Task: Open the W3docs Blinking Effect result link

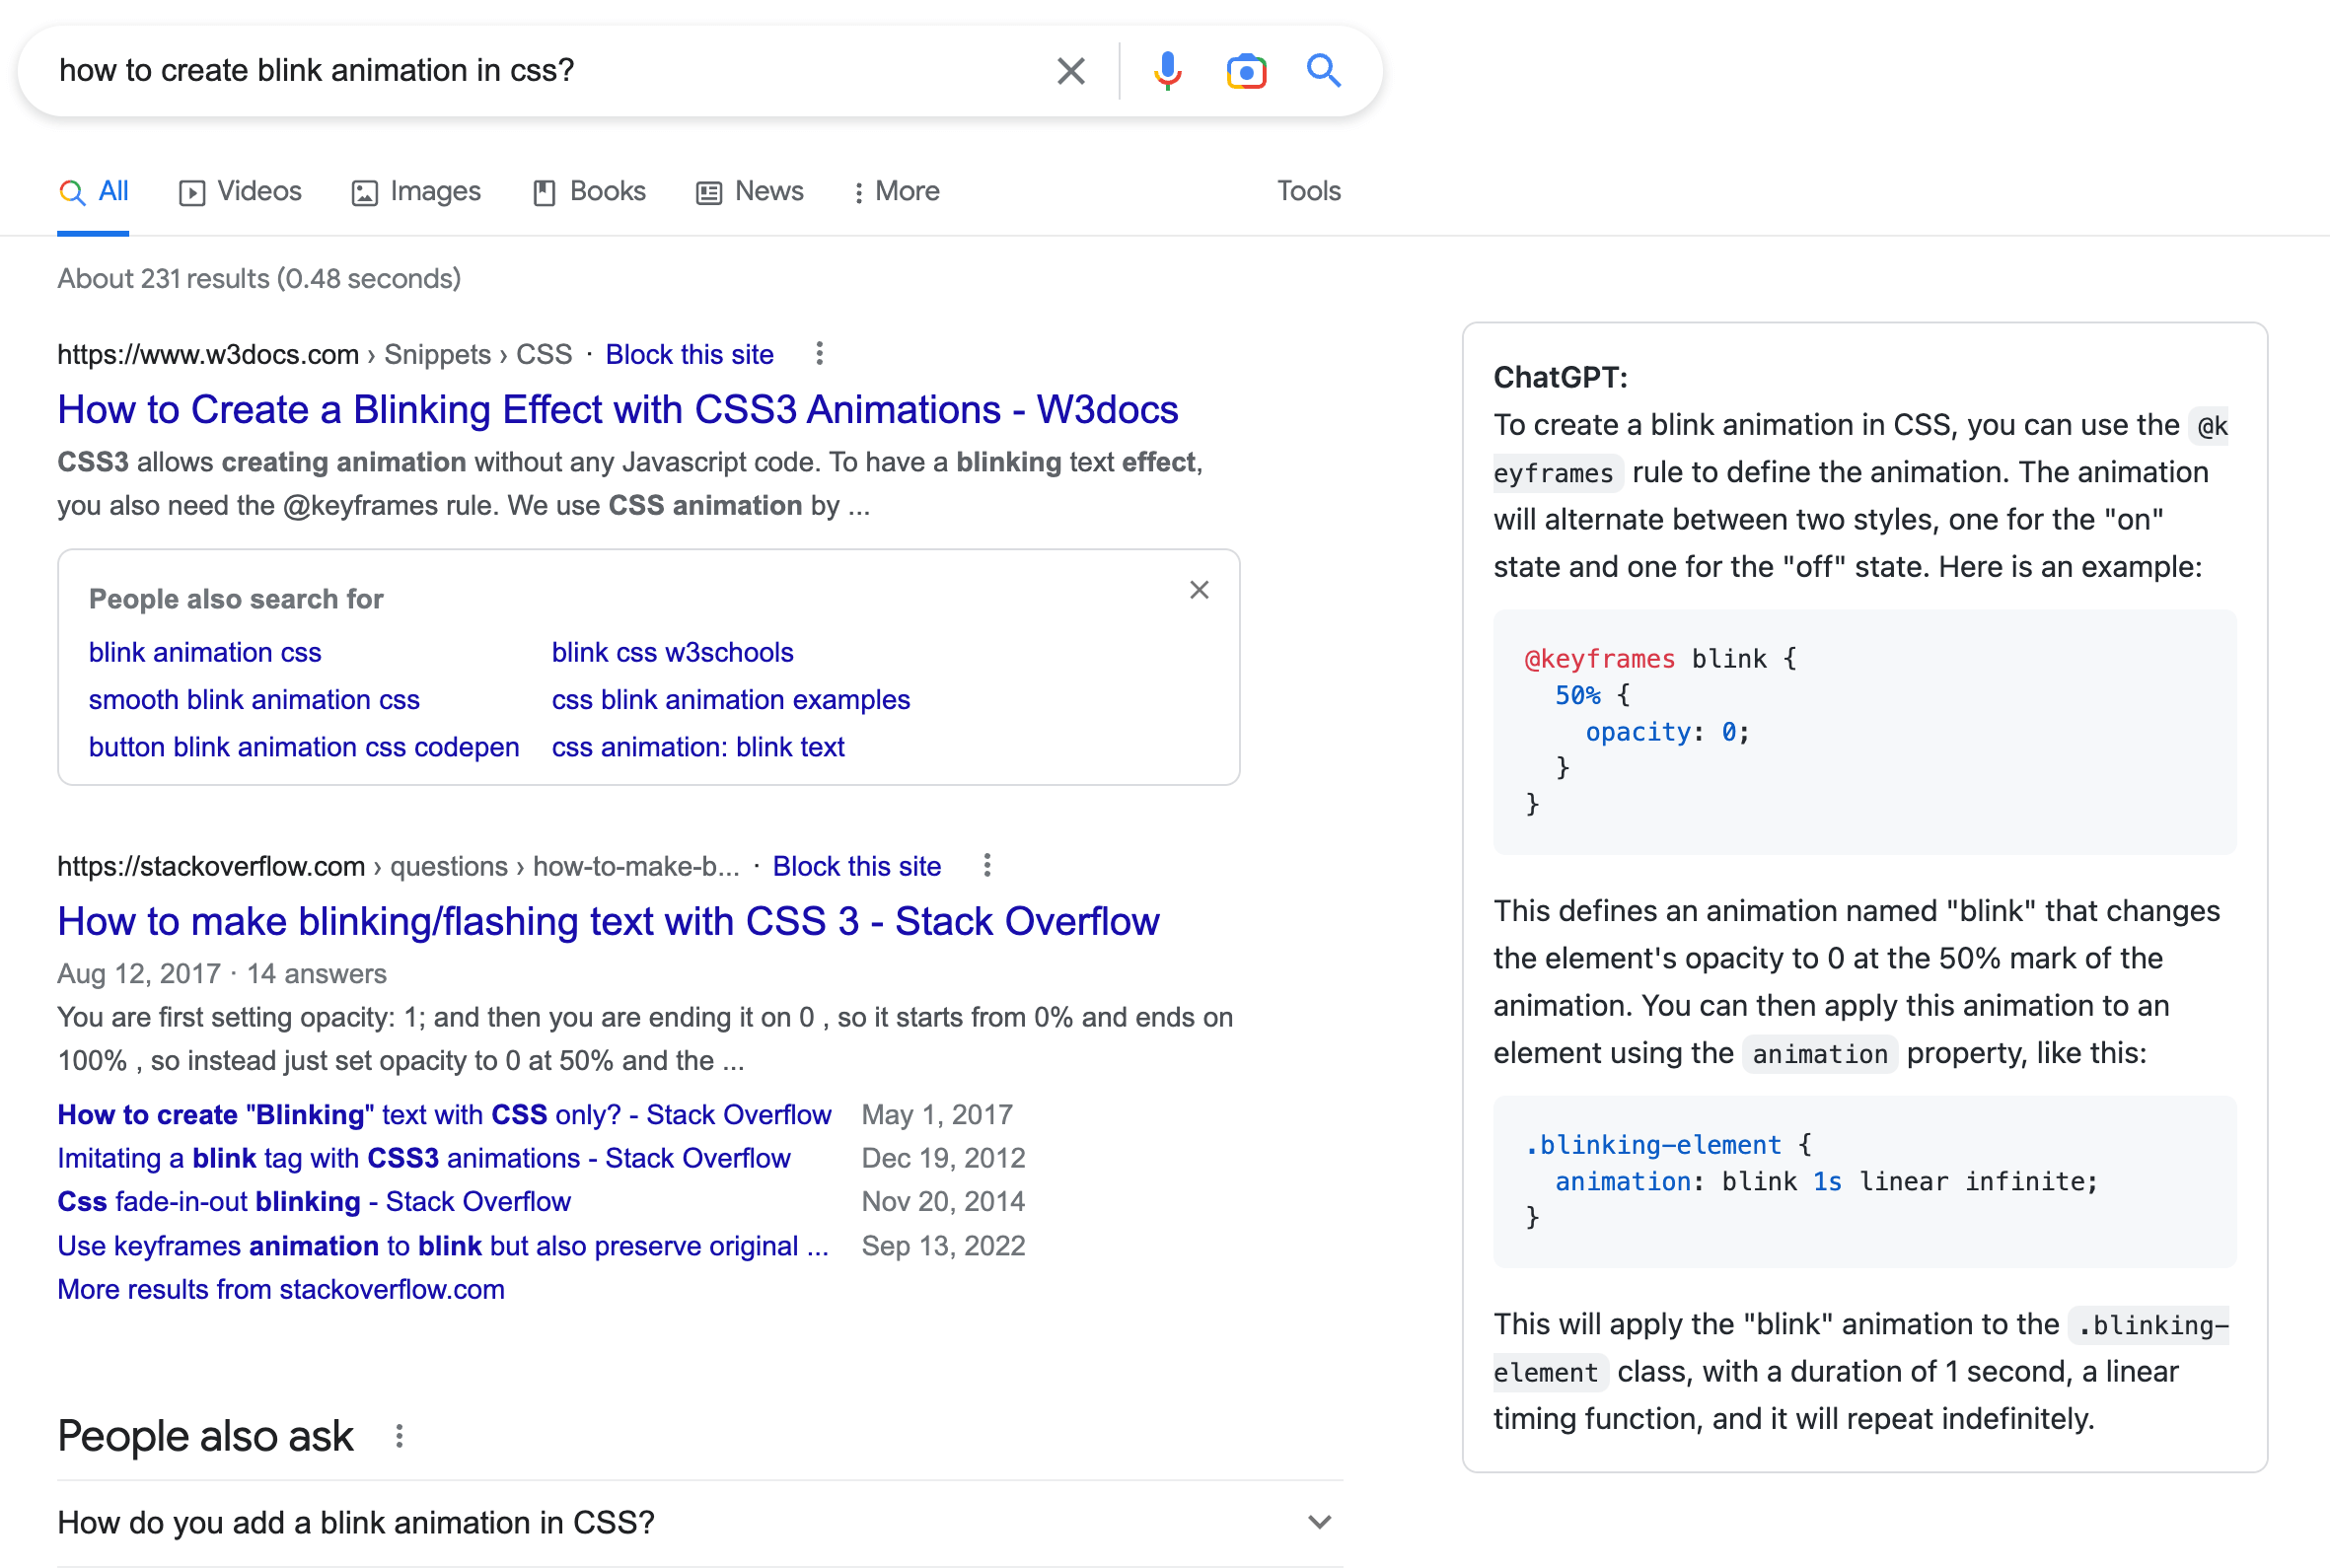Action: click(617, 410)
